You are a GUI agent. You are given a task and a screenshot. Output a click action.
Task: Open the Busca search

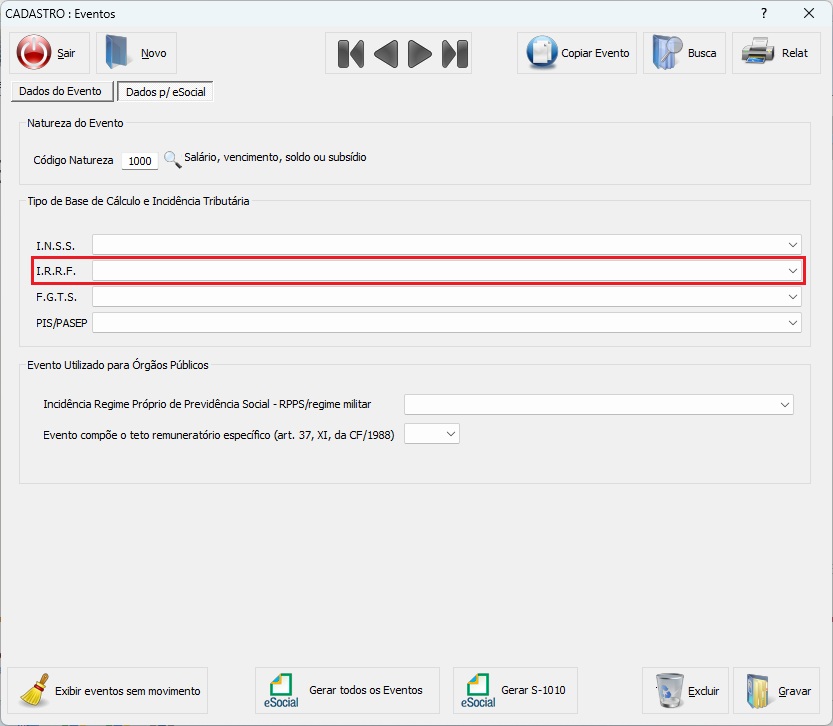pos(685,53)
